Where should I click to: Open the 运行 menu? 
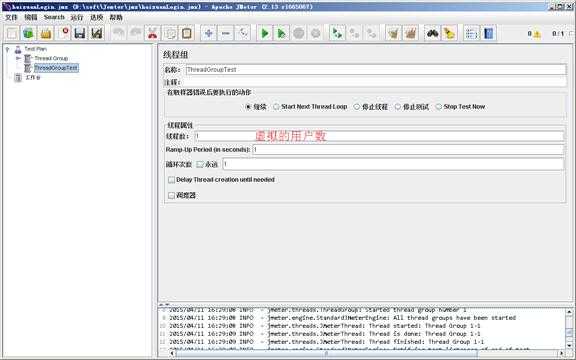77,17
